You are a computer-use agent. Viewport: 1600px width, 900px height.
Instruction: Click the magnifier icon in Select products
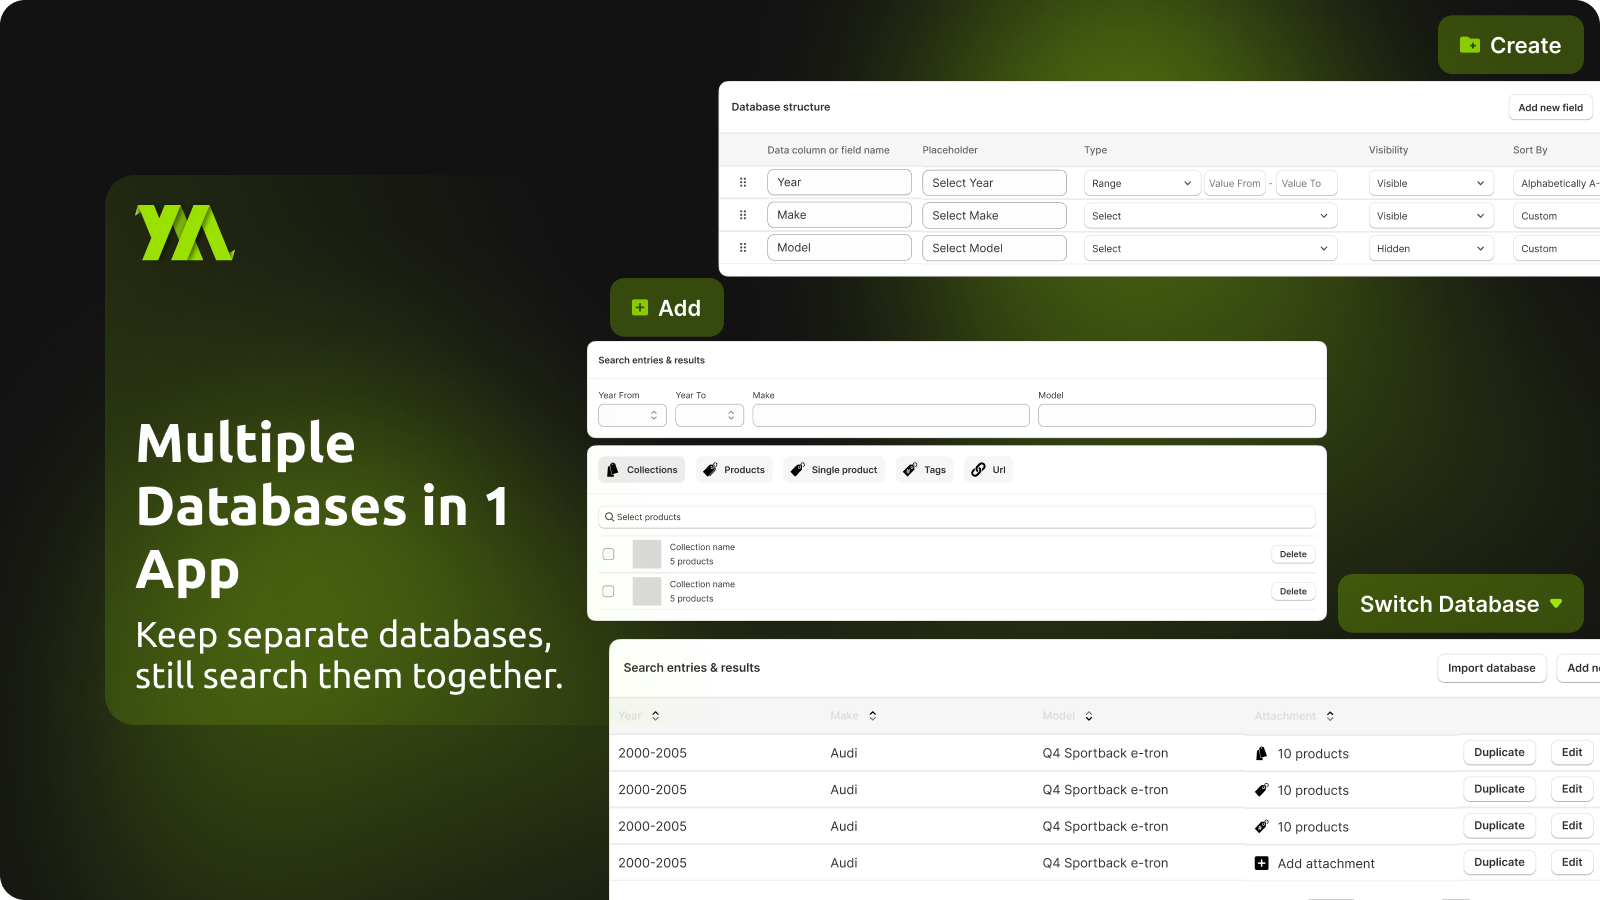609,517
